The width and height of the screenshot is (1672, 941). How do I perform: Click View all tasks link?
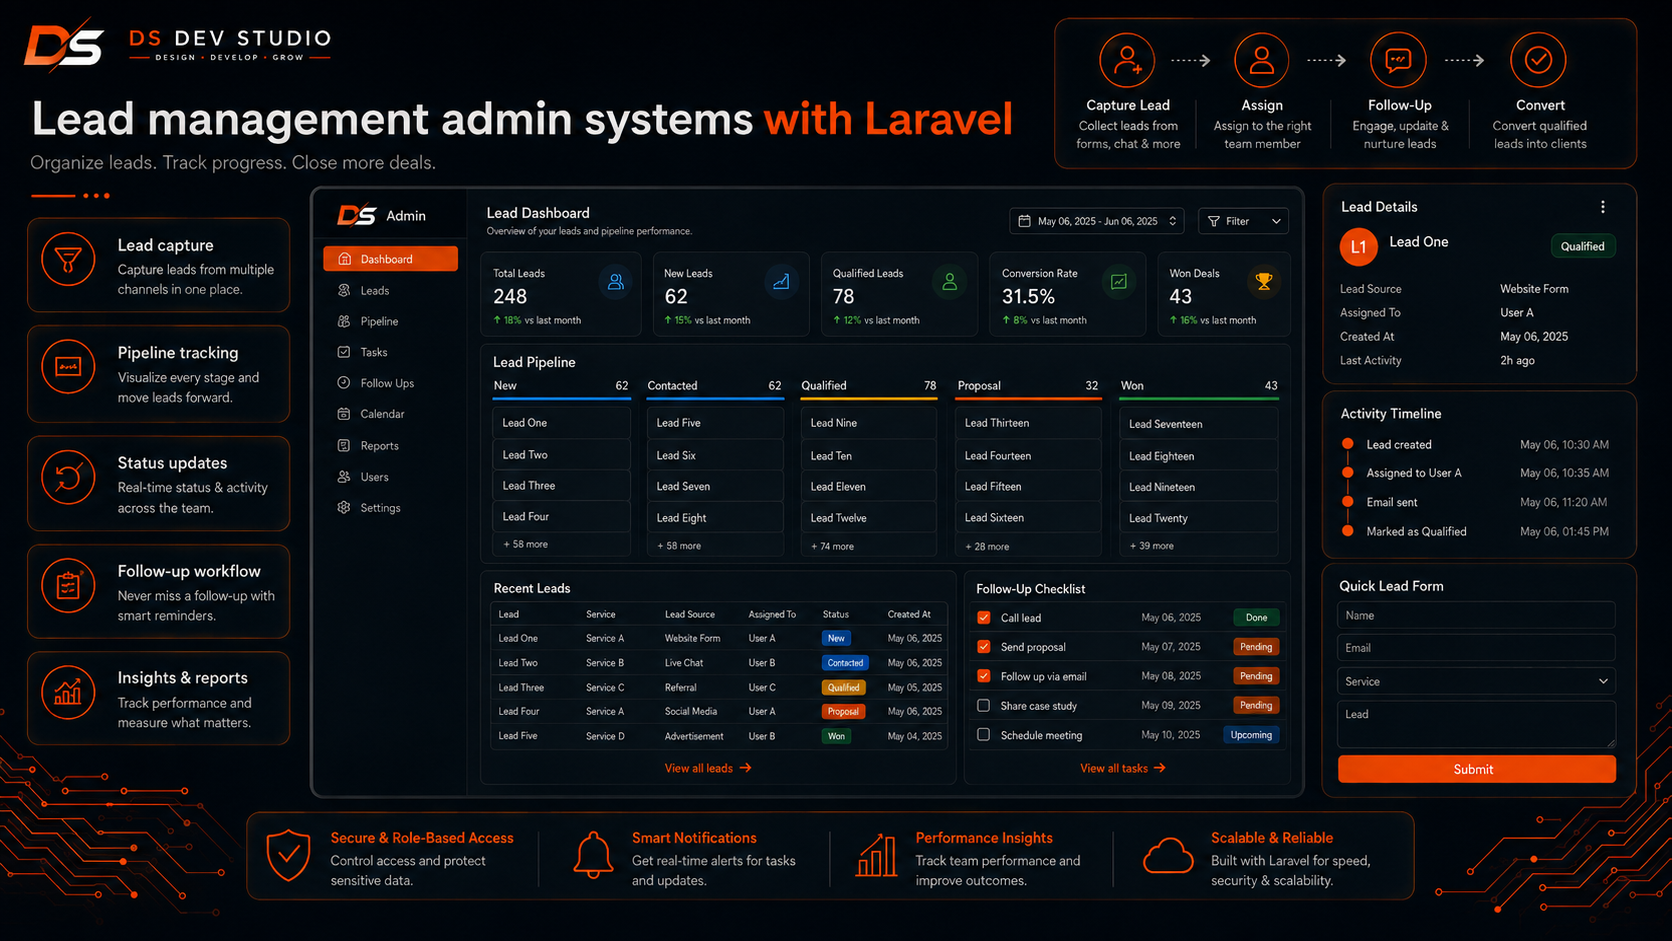(x=1122, y=768)
